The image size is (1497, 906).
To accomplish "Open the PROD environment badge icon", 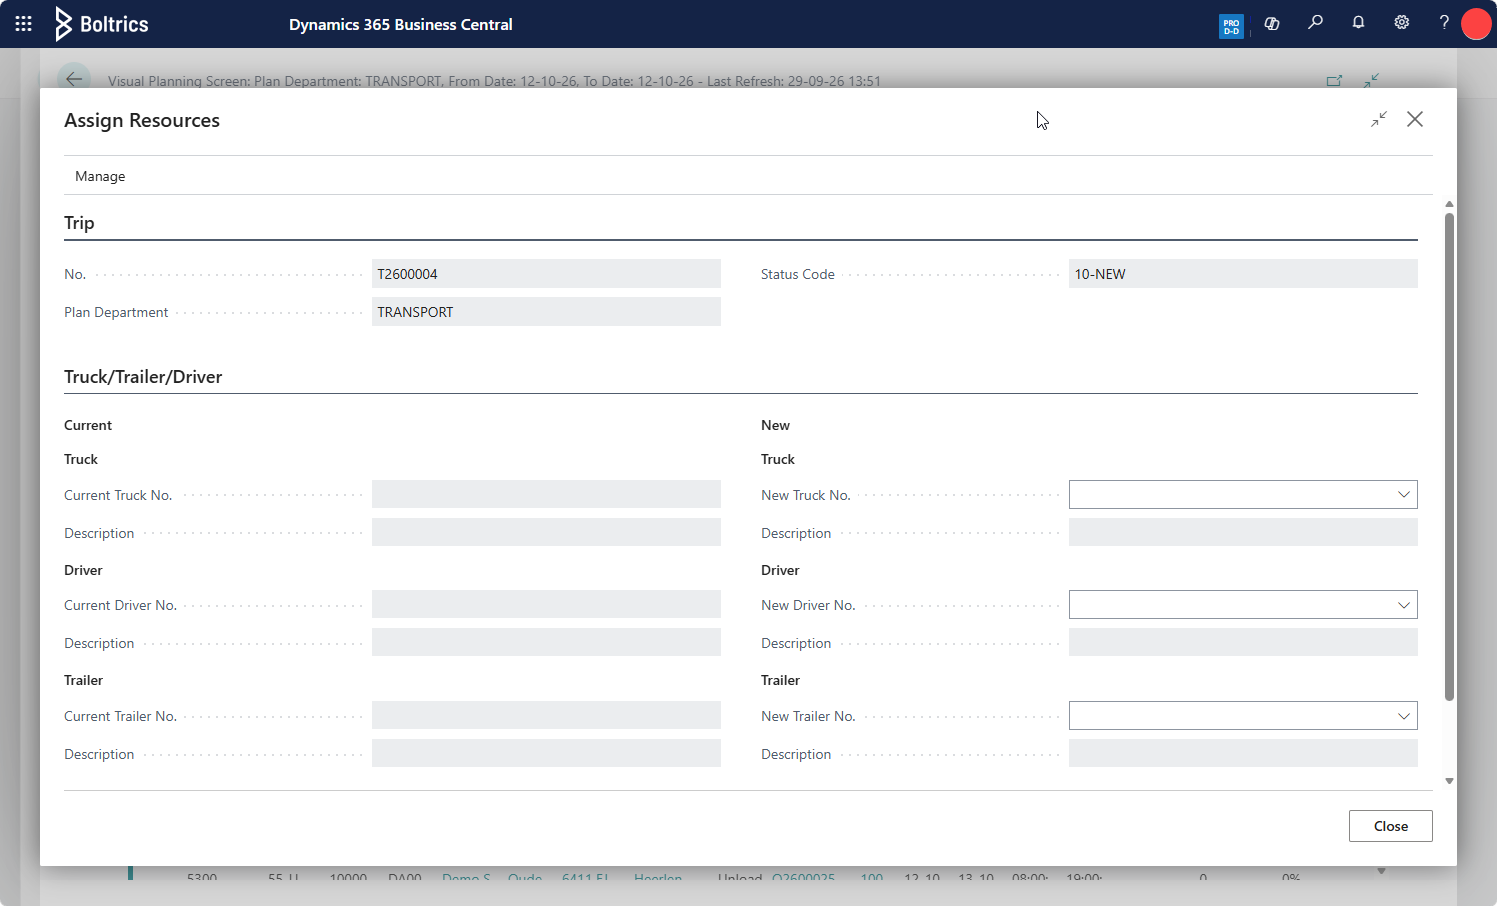I will [1231, 25].
